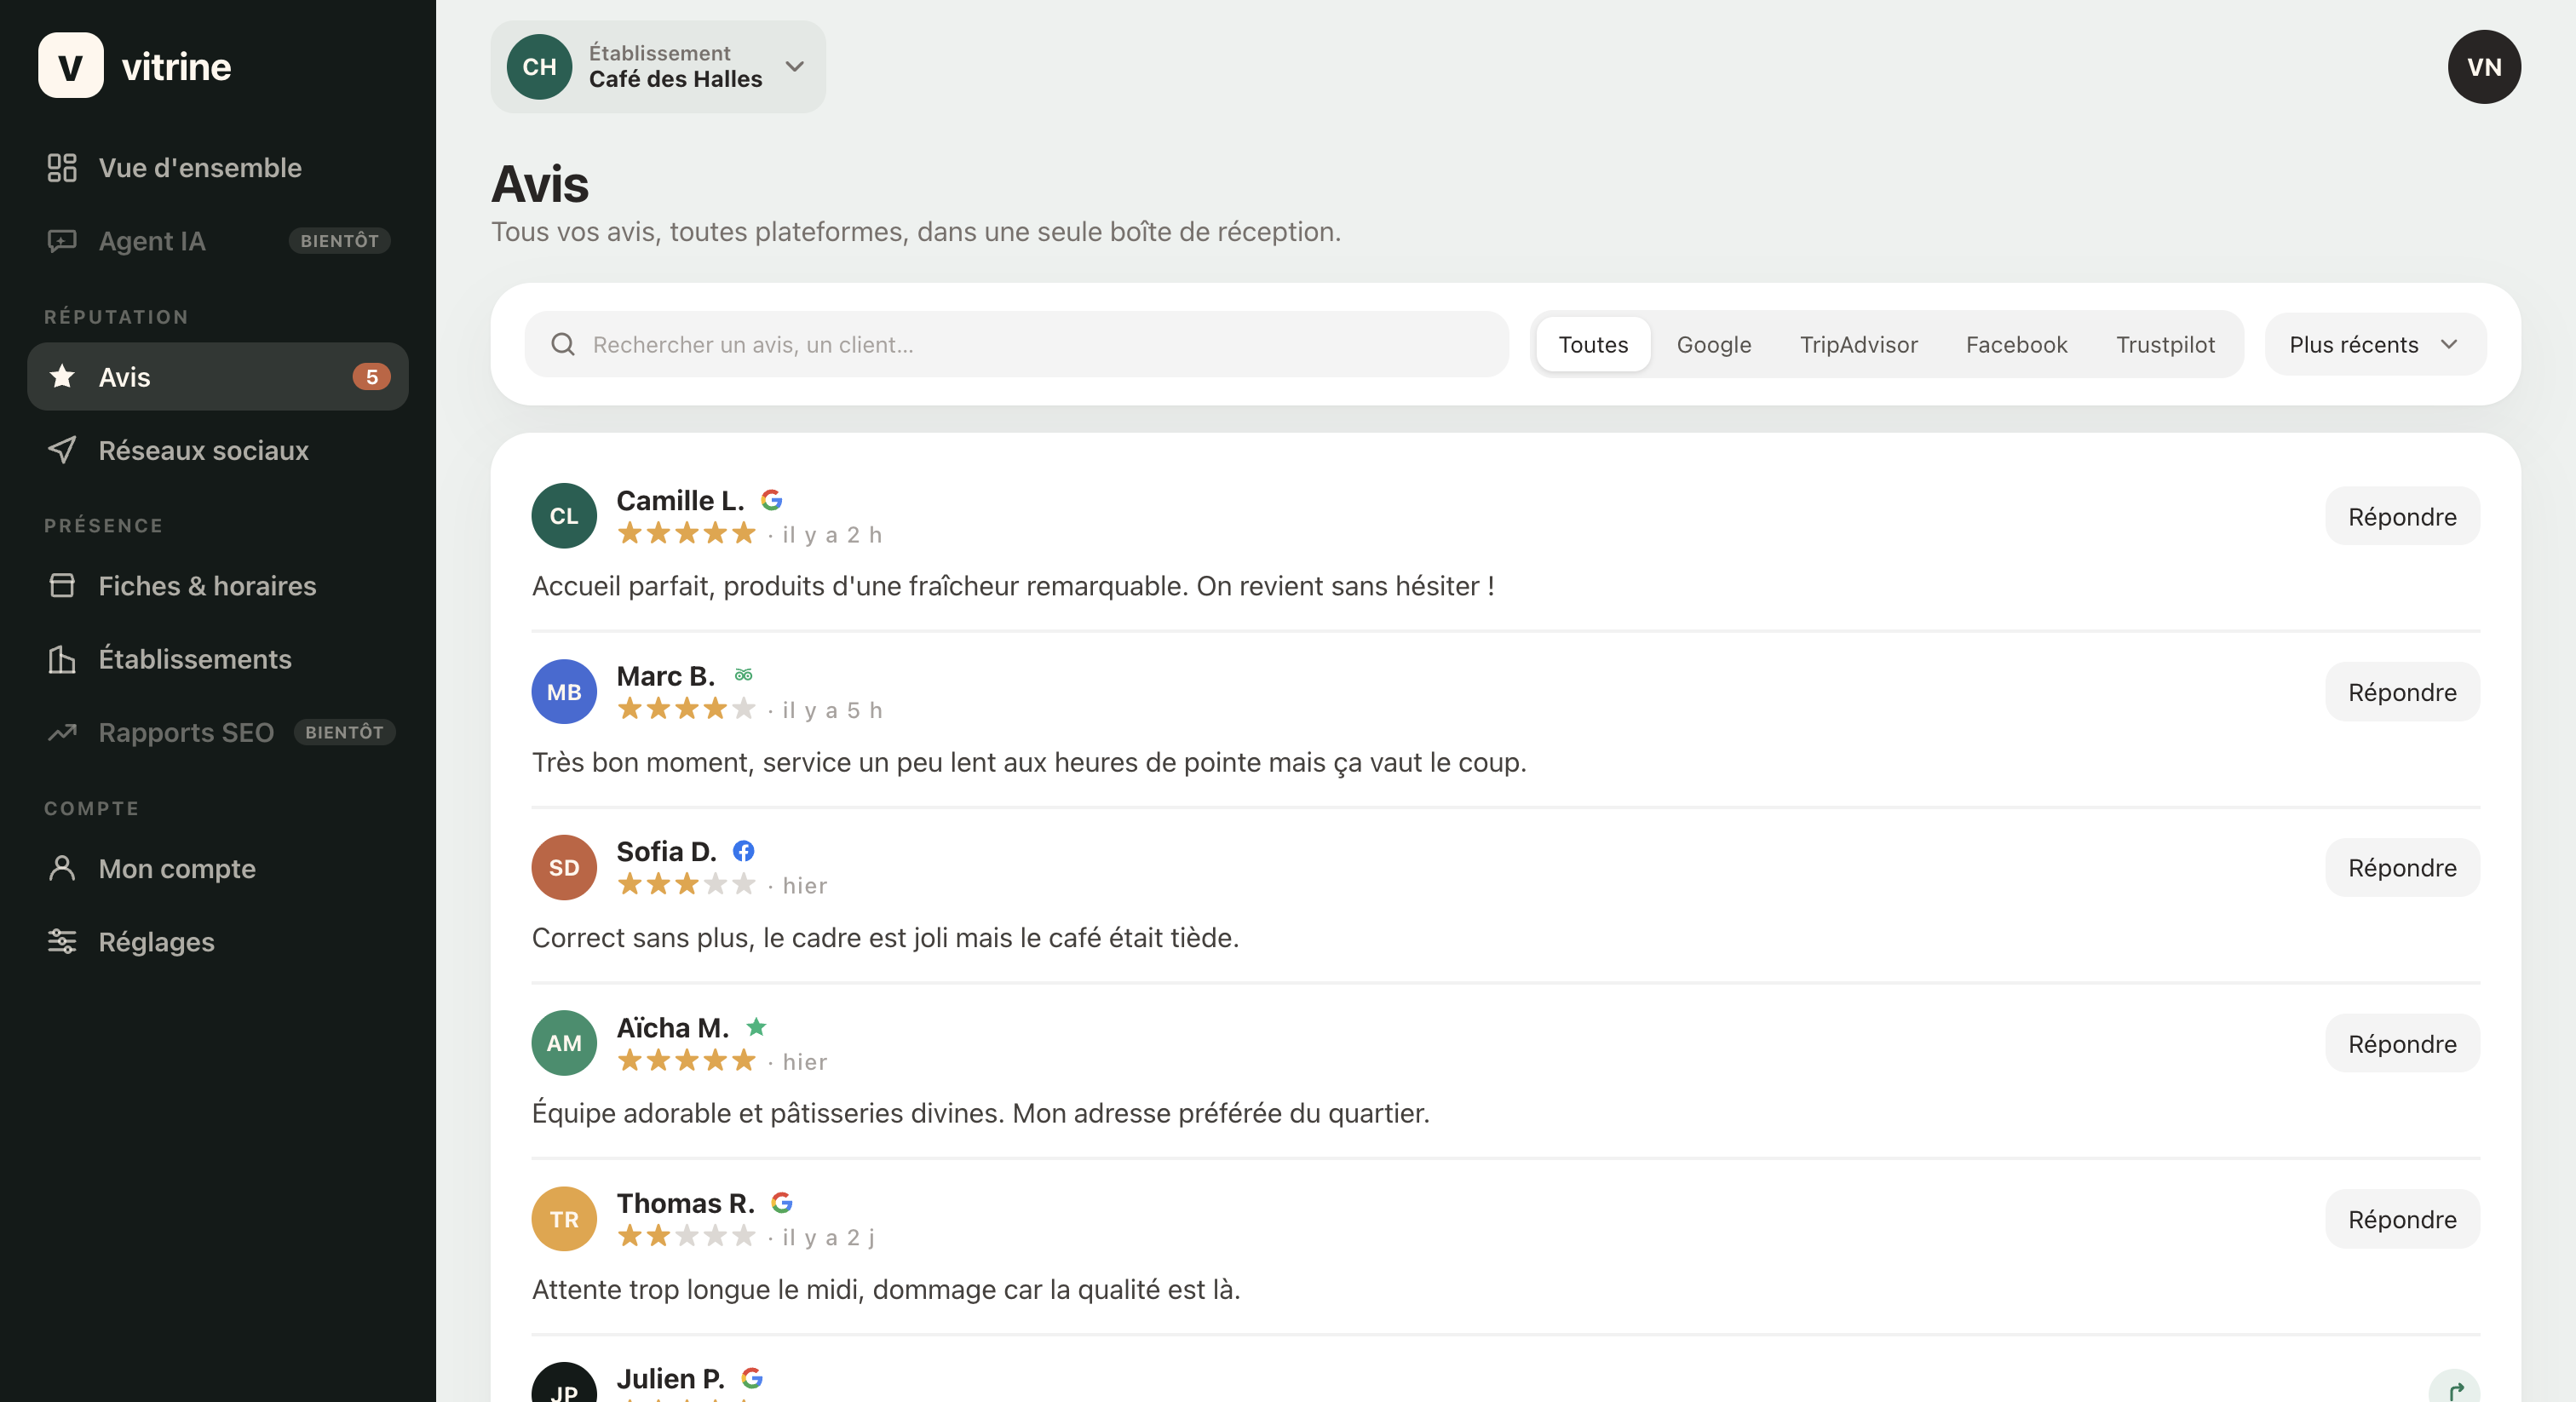The height and width of the screenshot is (1402, 2576).
Task: Open Vue d'ensemble dashboard icon
Action: [62, 167]
